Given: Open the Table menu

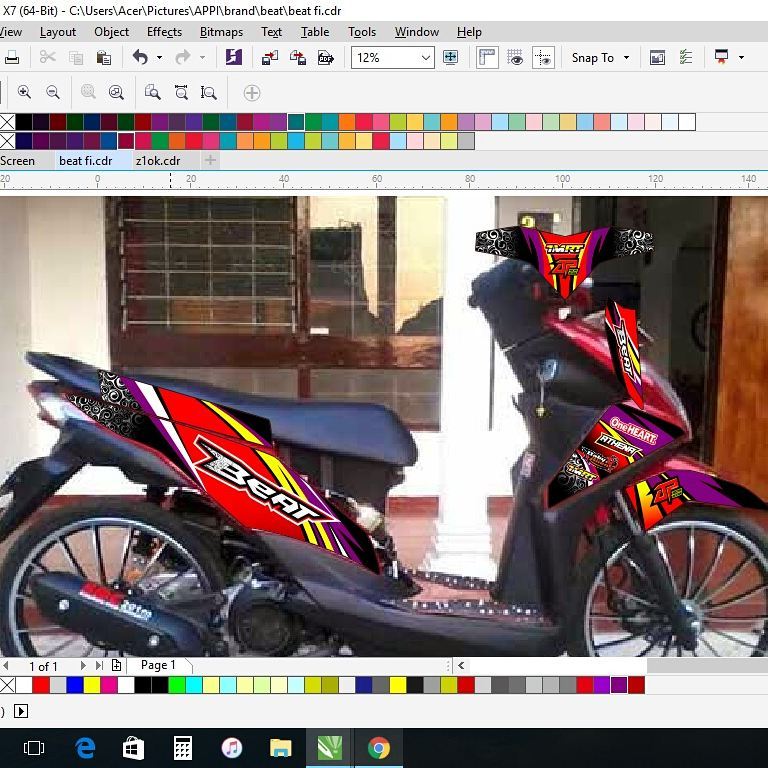Looking at the screenshot, I should [315, 32].
